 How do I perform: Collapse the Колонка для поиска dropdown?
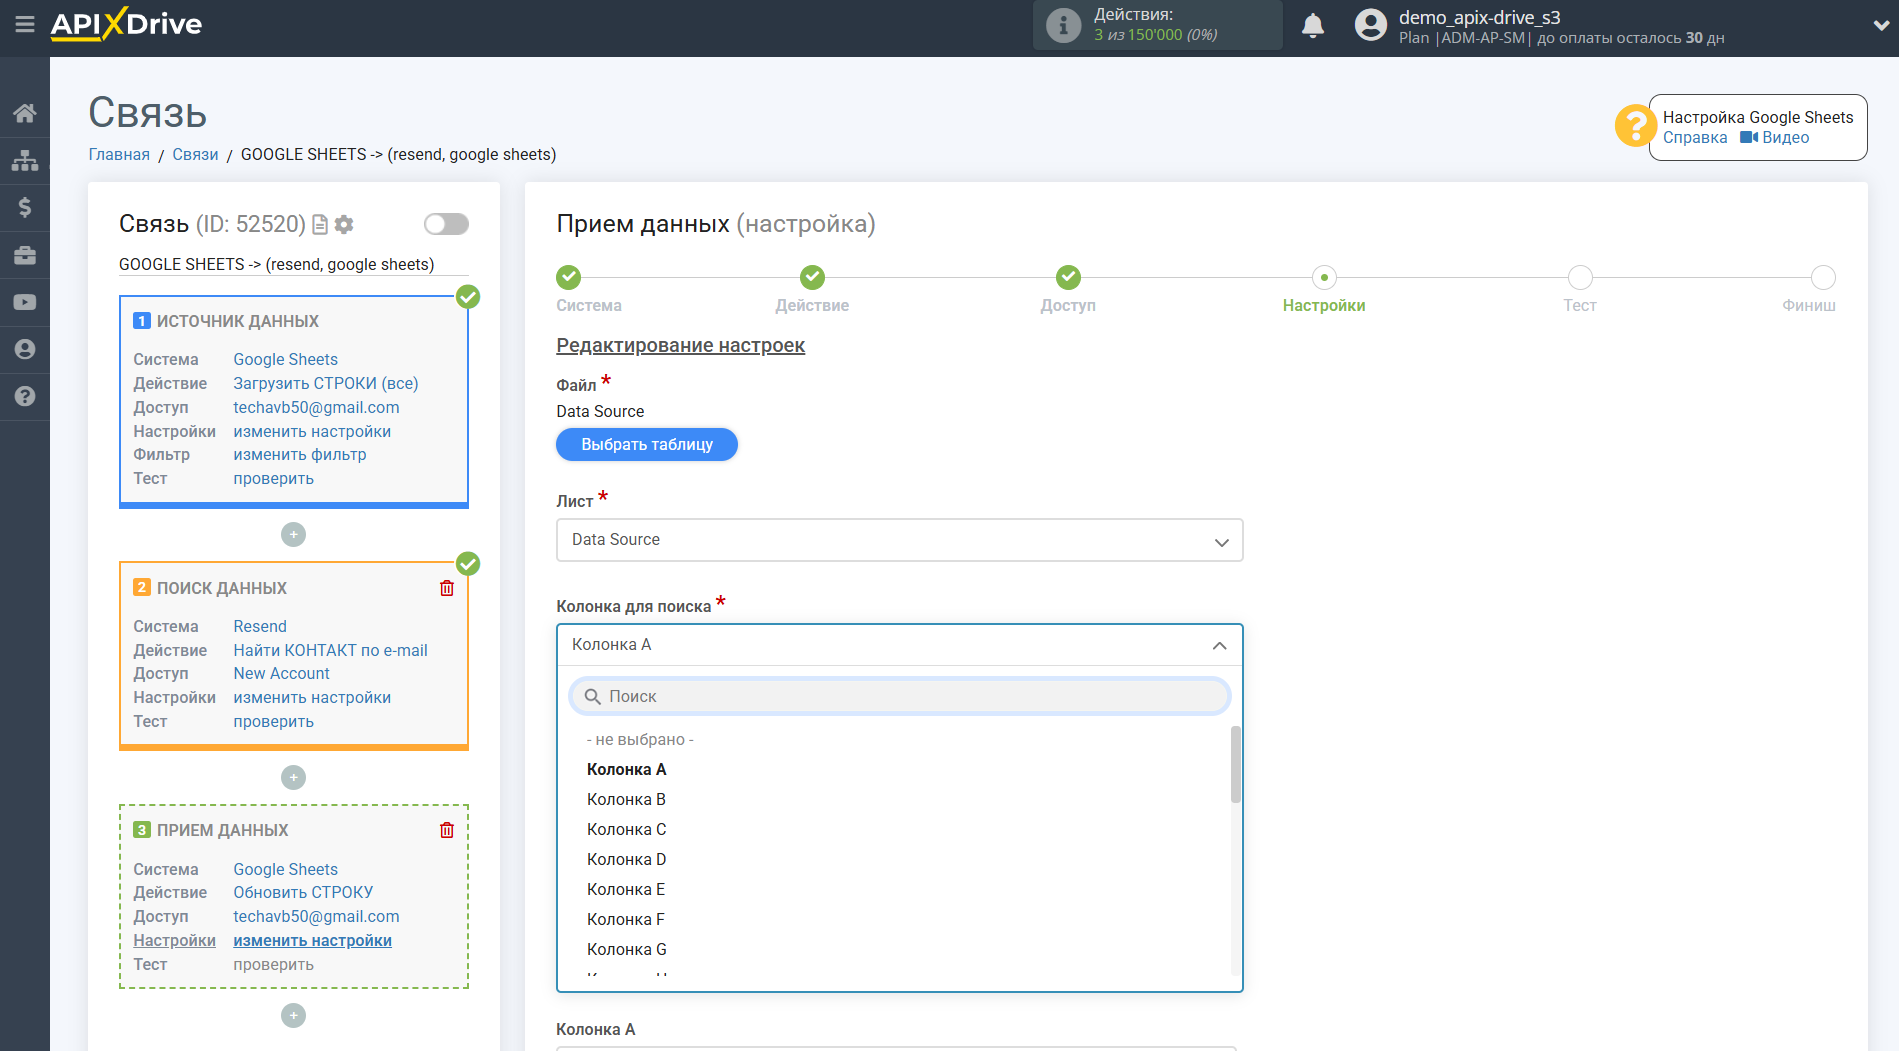point(1219,645)
